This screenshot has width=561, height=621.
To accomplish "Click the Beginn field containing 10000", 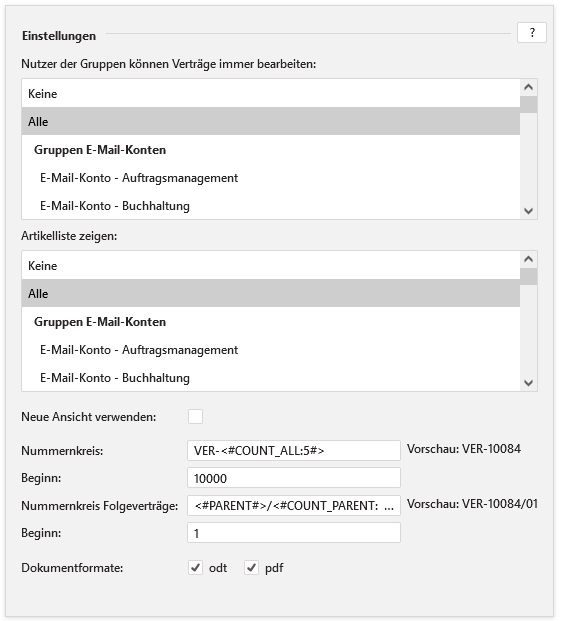I will coord(294,478).
